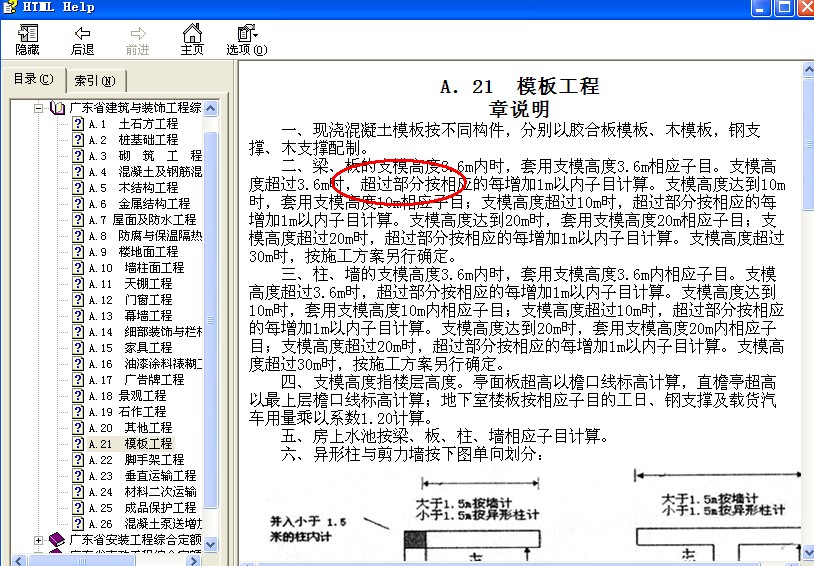This screenshot has height=566, width=814.
Task: Open topic A.15 家具工程
Action: click(x=130, y=347)
